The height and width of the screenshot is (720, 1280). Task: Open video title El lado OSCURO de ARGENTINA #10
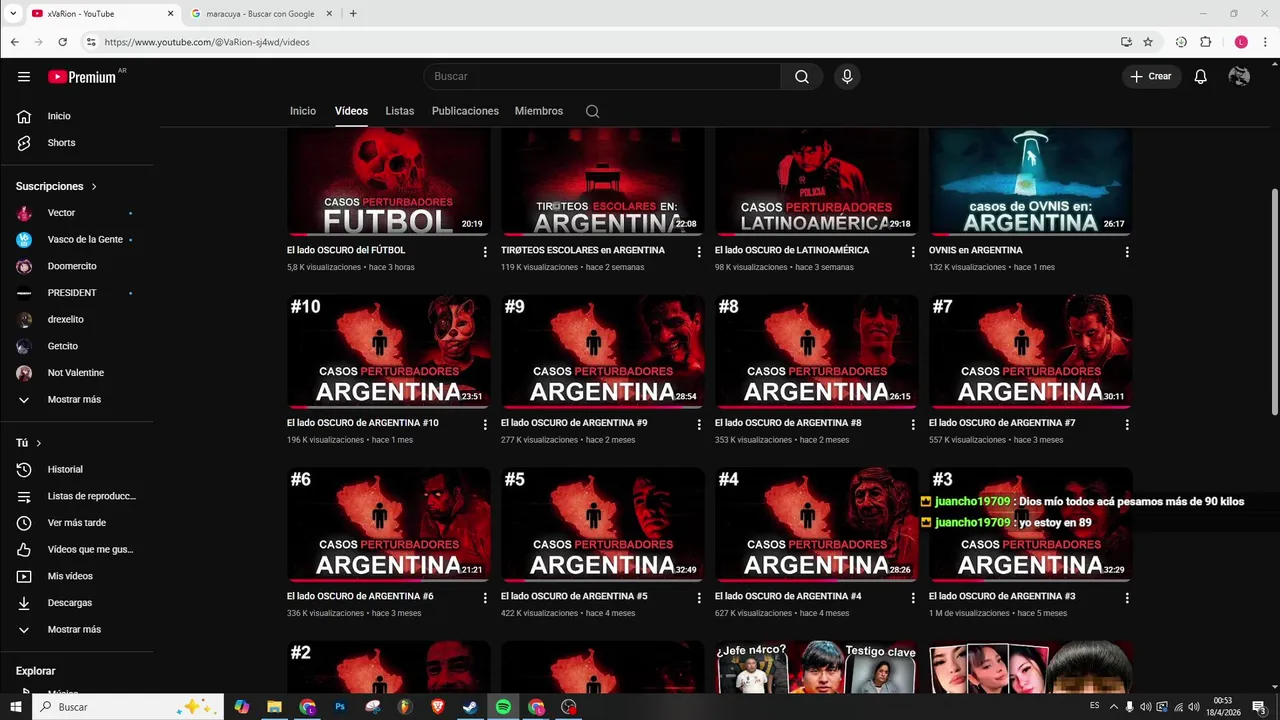pyautogui.click(x=363, y=423)
